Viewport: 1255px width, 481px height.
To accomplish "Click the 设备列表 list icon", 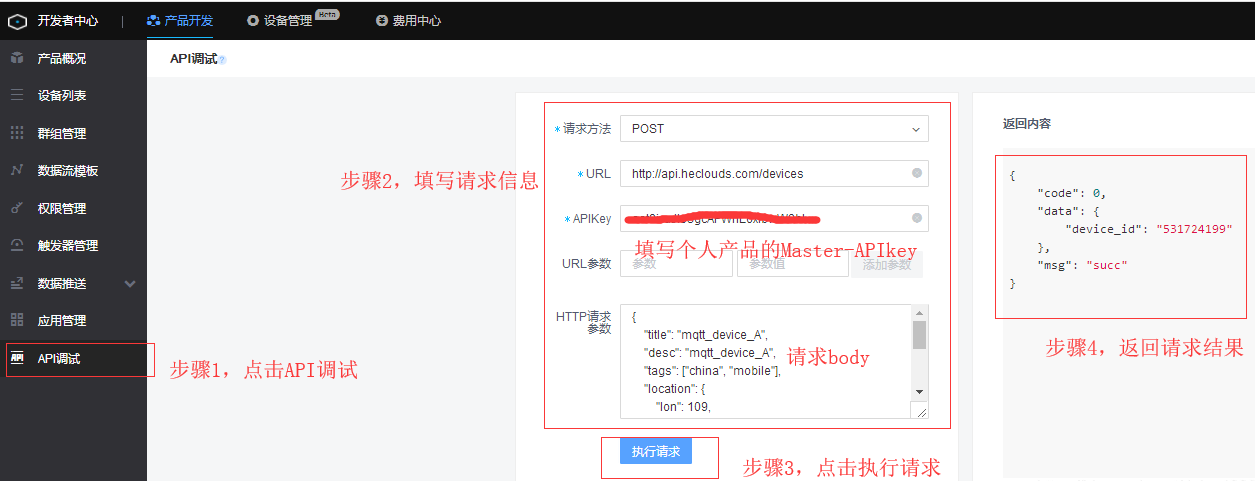I will pyautogui.click(x=17, y=95).
